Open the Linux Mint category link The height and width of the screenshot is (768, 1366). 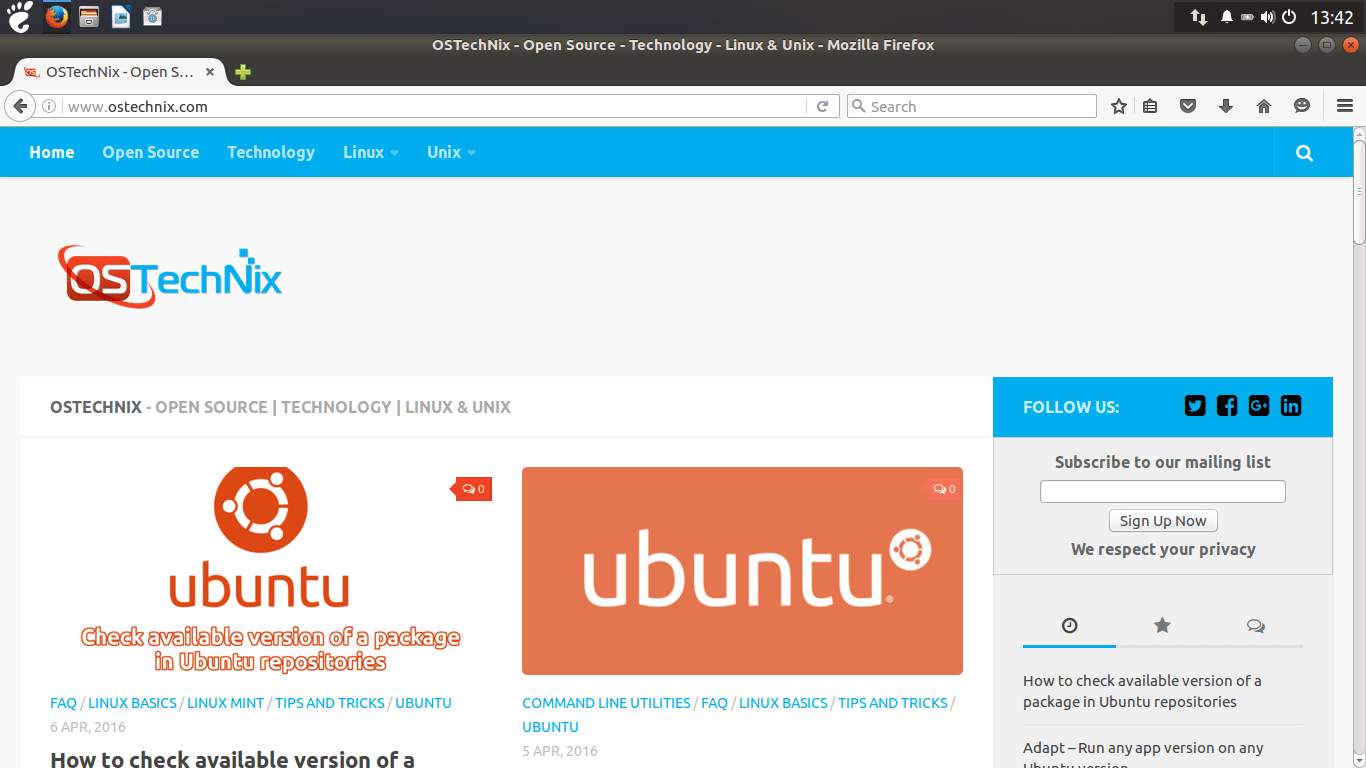[x=226, y=703]
